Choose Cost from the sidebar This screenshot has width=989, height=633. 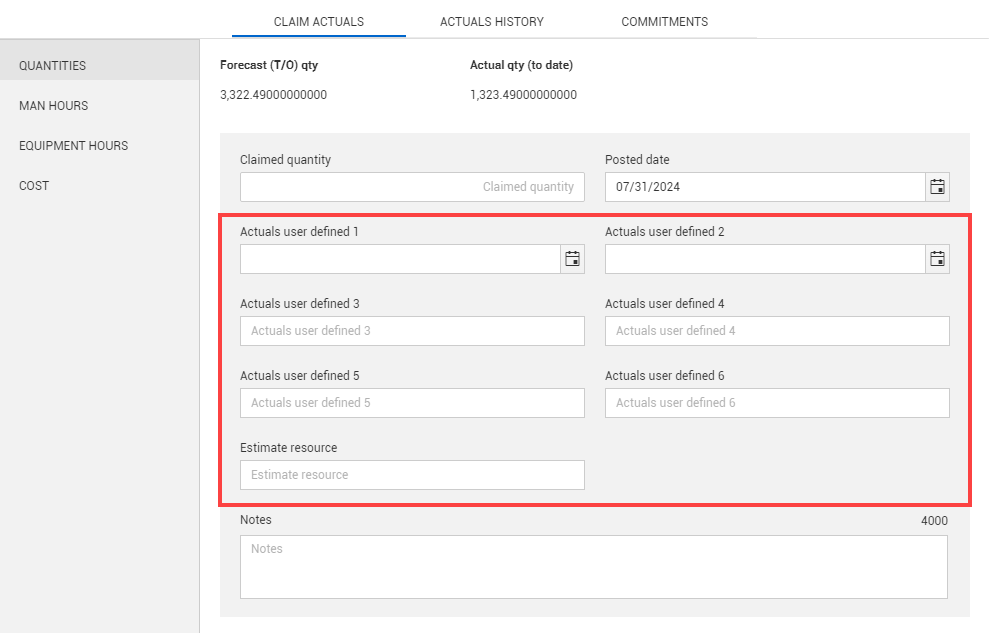pyautogui.click(x=34, y=186)
